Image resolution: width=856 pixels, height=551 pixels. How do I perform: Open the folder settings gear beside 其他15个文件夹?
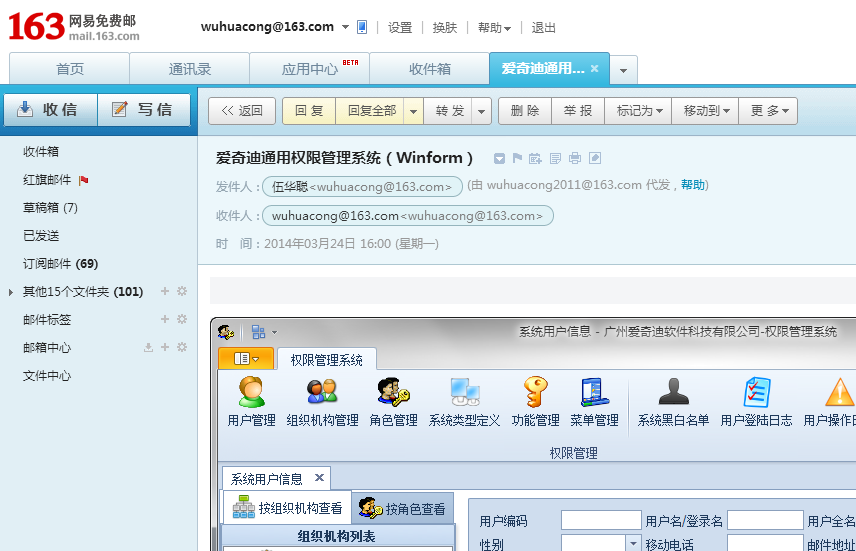(x=182, y=291)
